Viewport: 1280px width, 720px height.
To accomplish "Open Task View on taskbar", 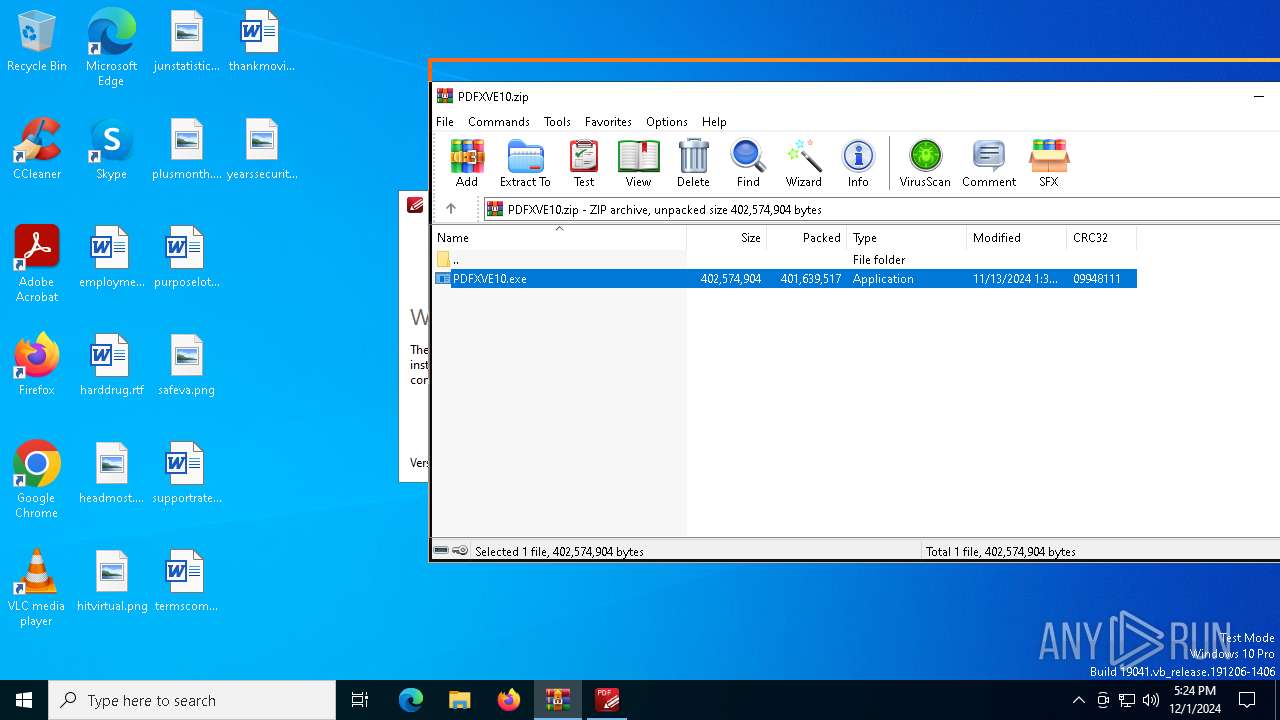I will tap(360, 700).
